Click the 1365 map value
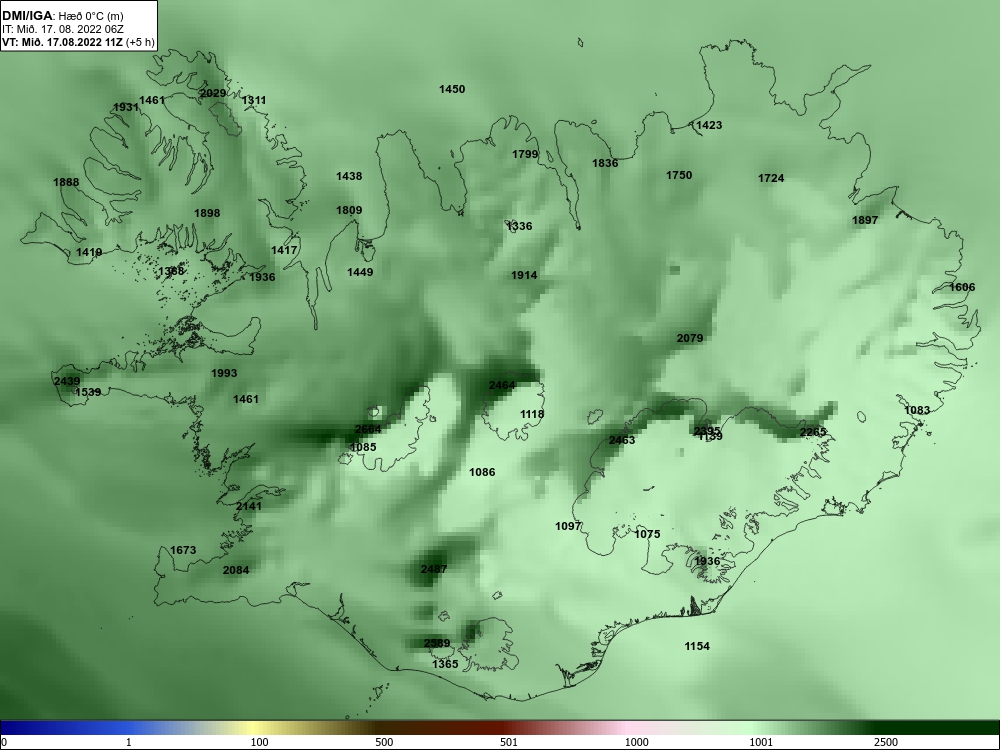 tap(445, 664)
